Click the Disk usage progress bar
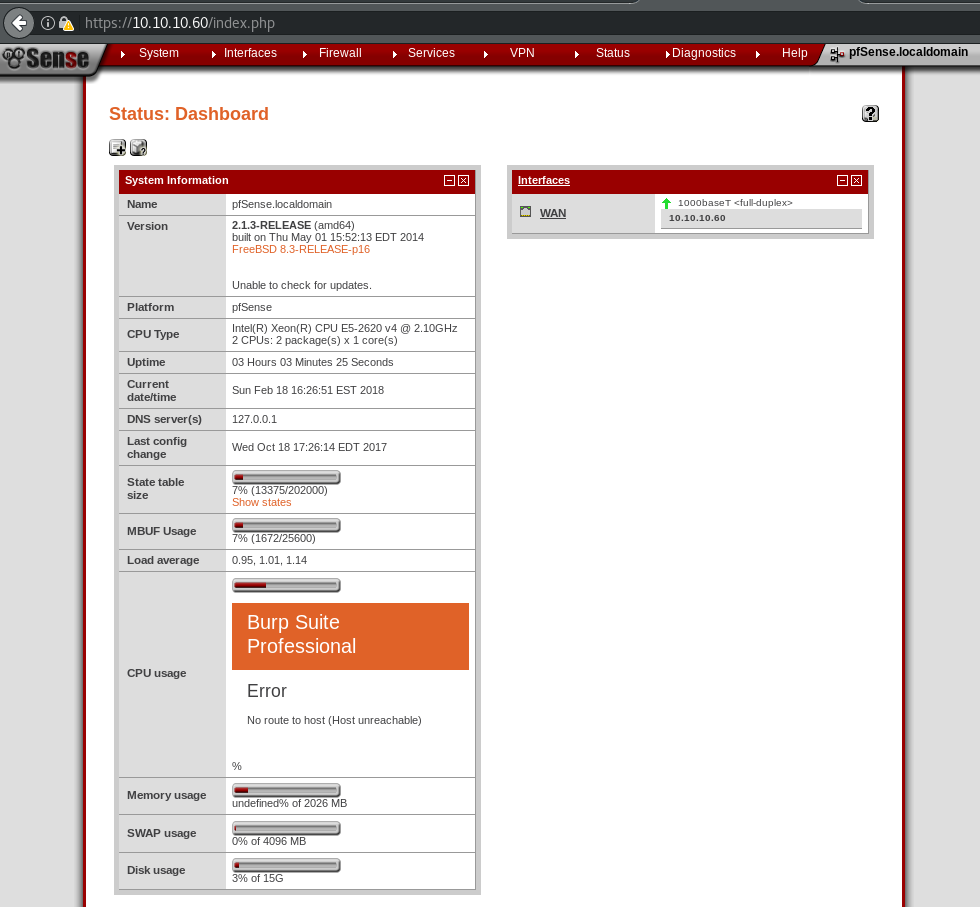Viewport: 980px width, 907px height. (x=286, y=866)
